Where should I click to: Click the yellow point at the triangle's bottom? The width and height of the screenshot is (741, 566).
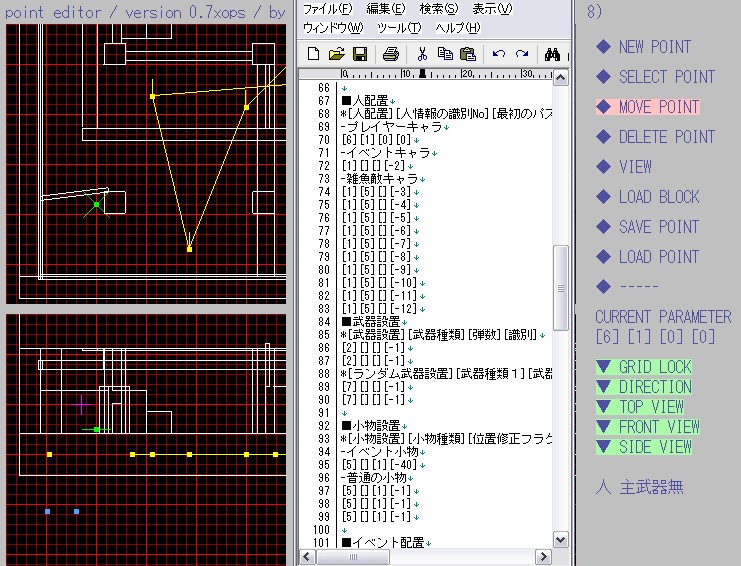[189, 248]
